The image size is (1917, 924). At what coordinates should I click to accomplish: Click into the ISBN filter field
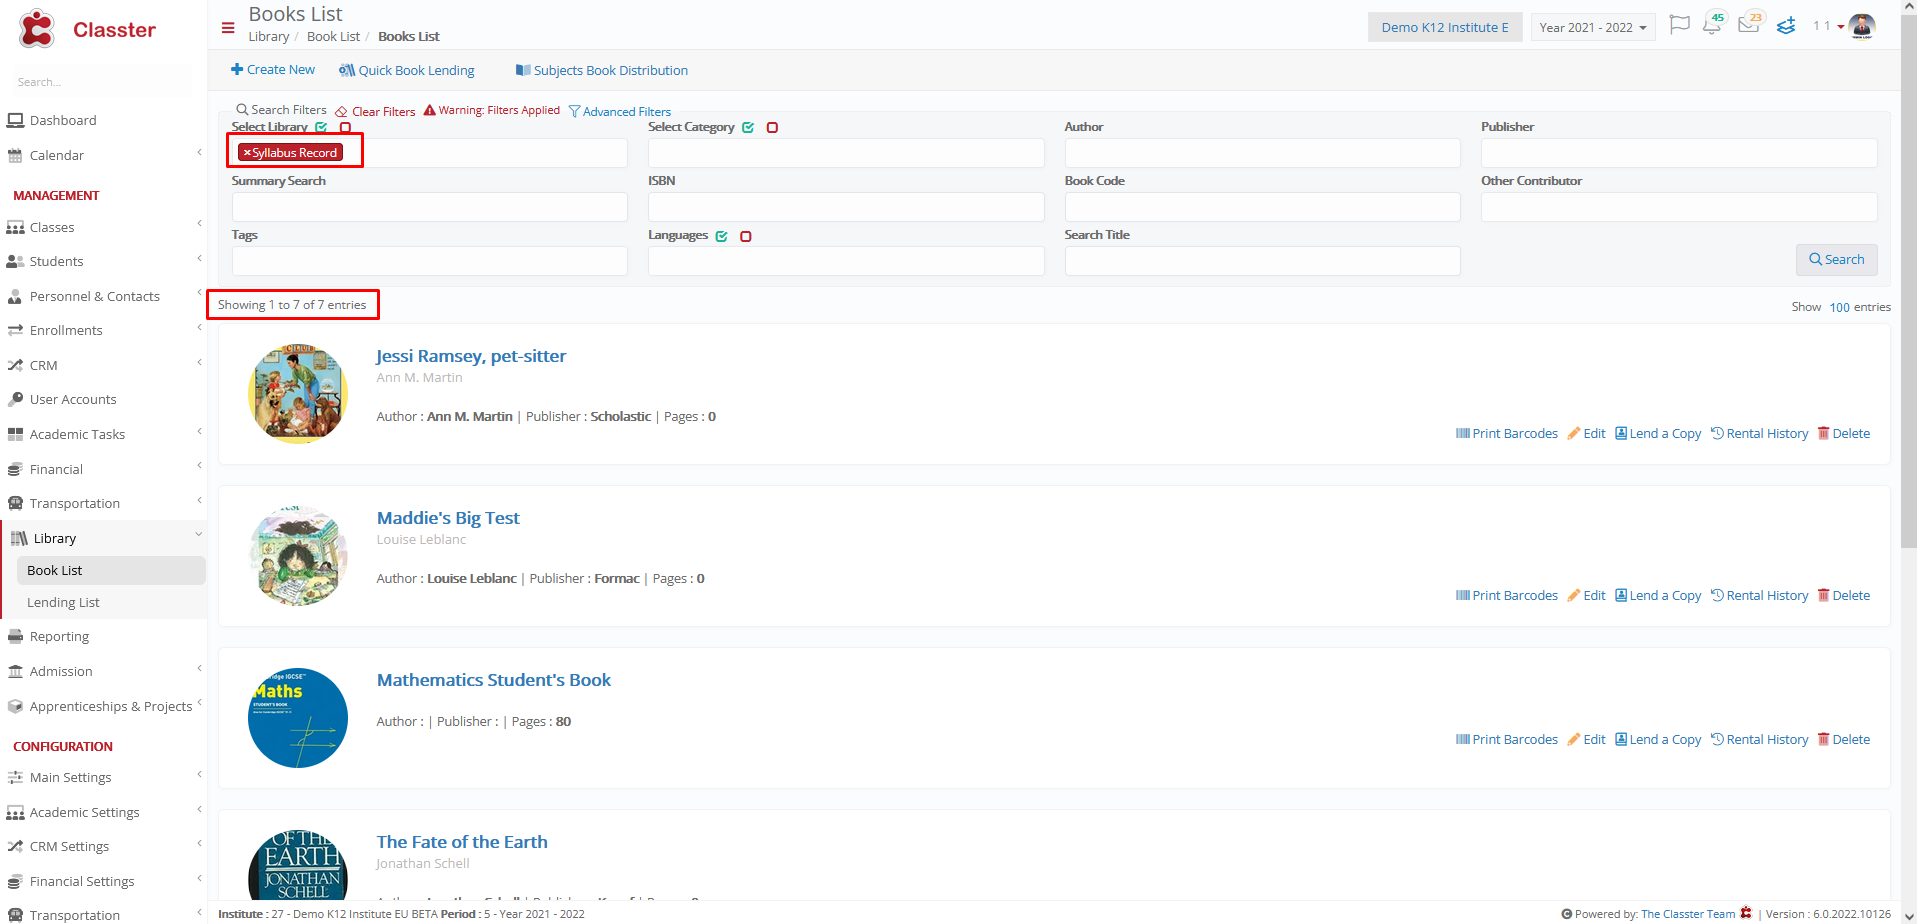[x=846, y=207]
